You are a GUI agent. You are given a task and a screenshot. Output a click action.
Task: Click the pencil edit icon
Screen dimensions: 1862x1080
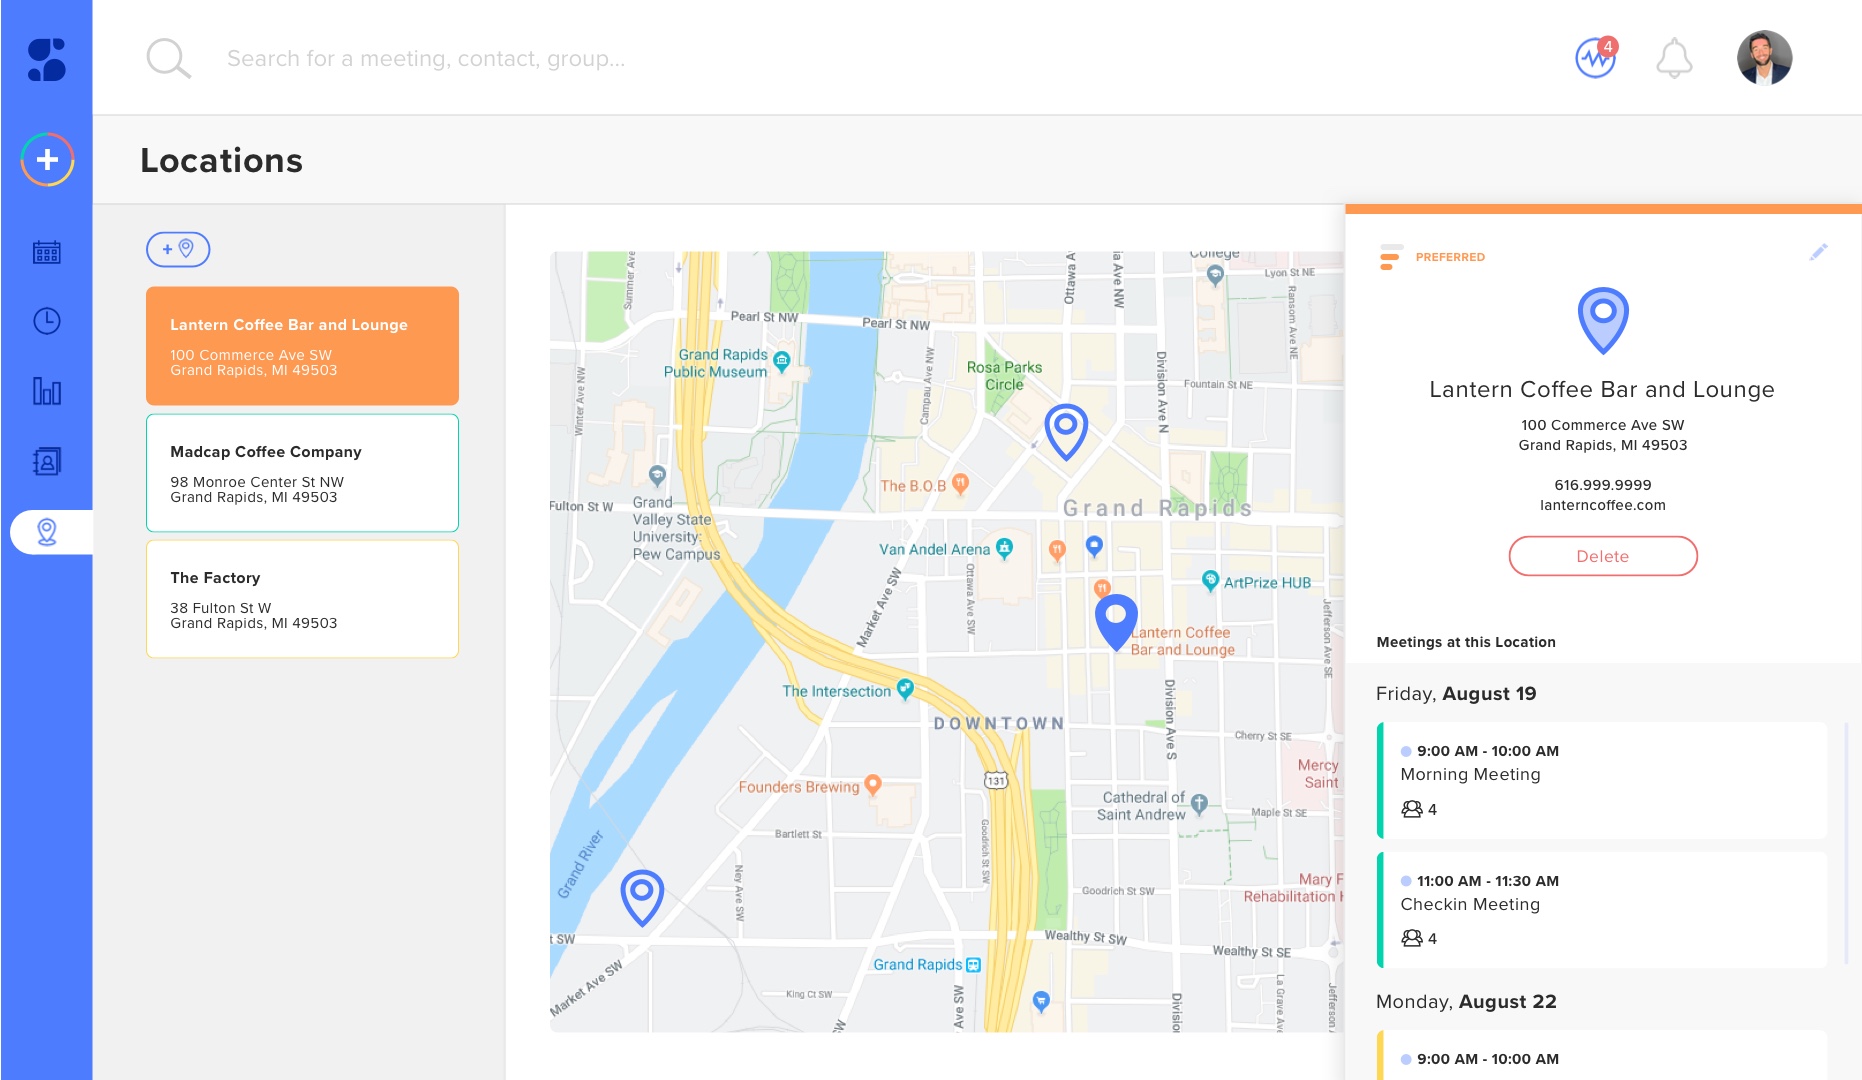[1819, 252]
